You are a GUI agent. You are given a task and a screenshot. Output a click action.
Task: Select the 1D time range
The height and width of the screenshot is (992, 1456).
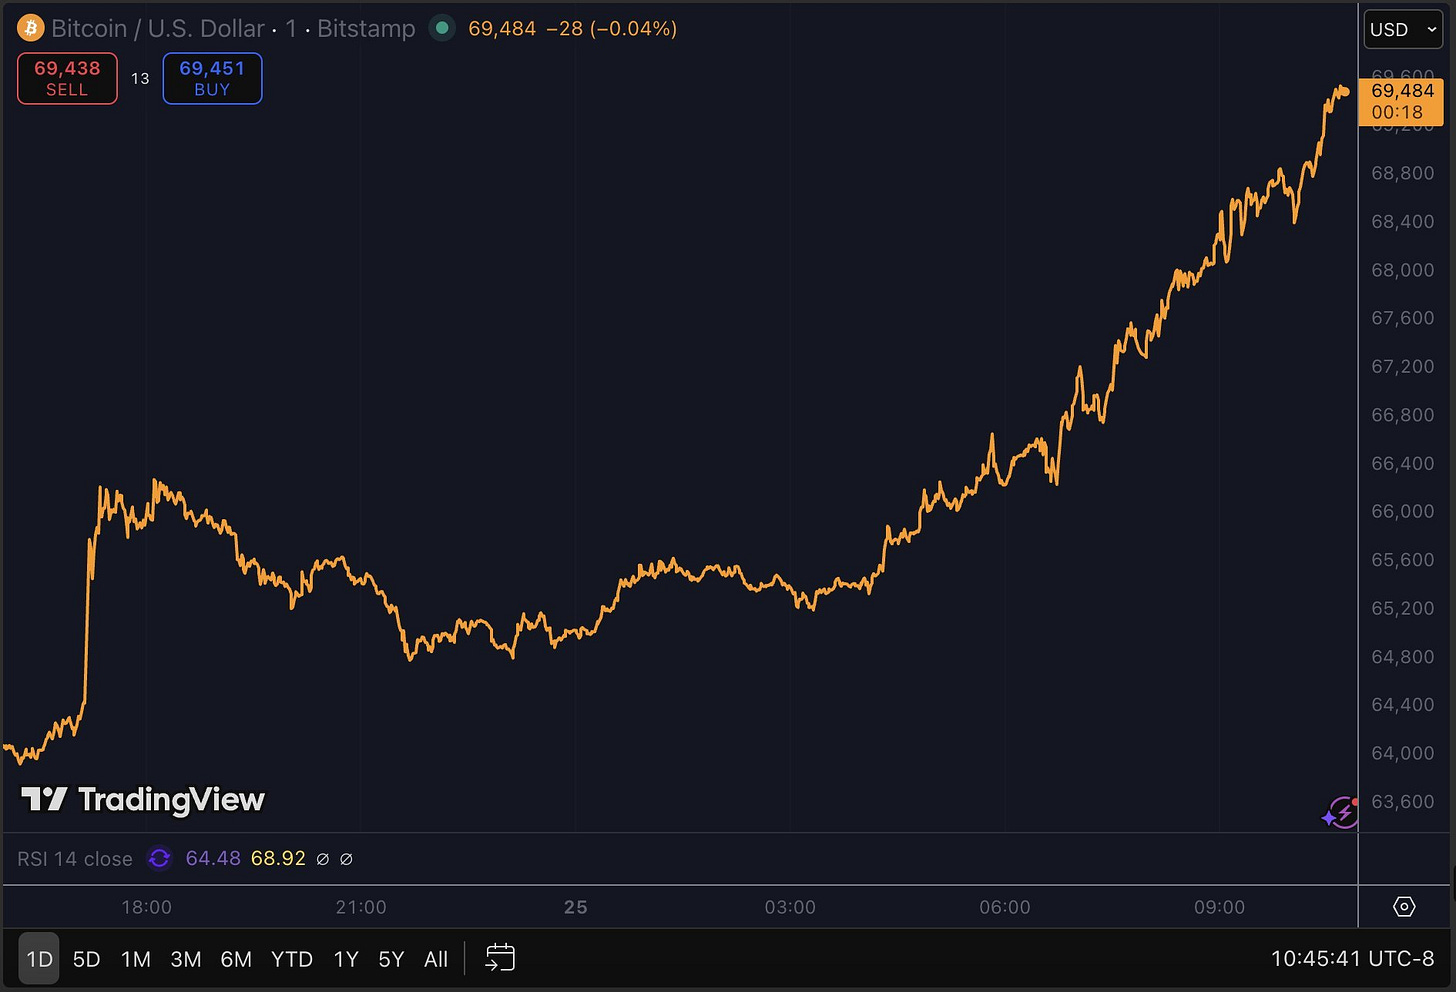[x=39, y=959]
